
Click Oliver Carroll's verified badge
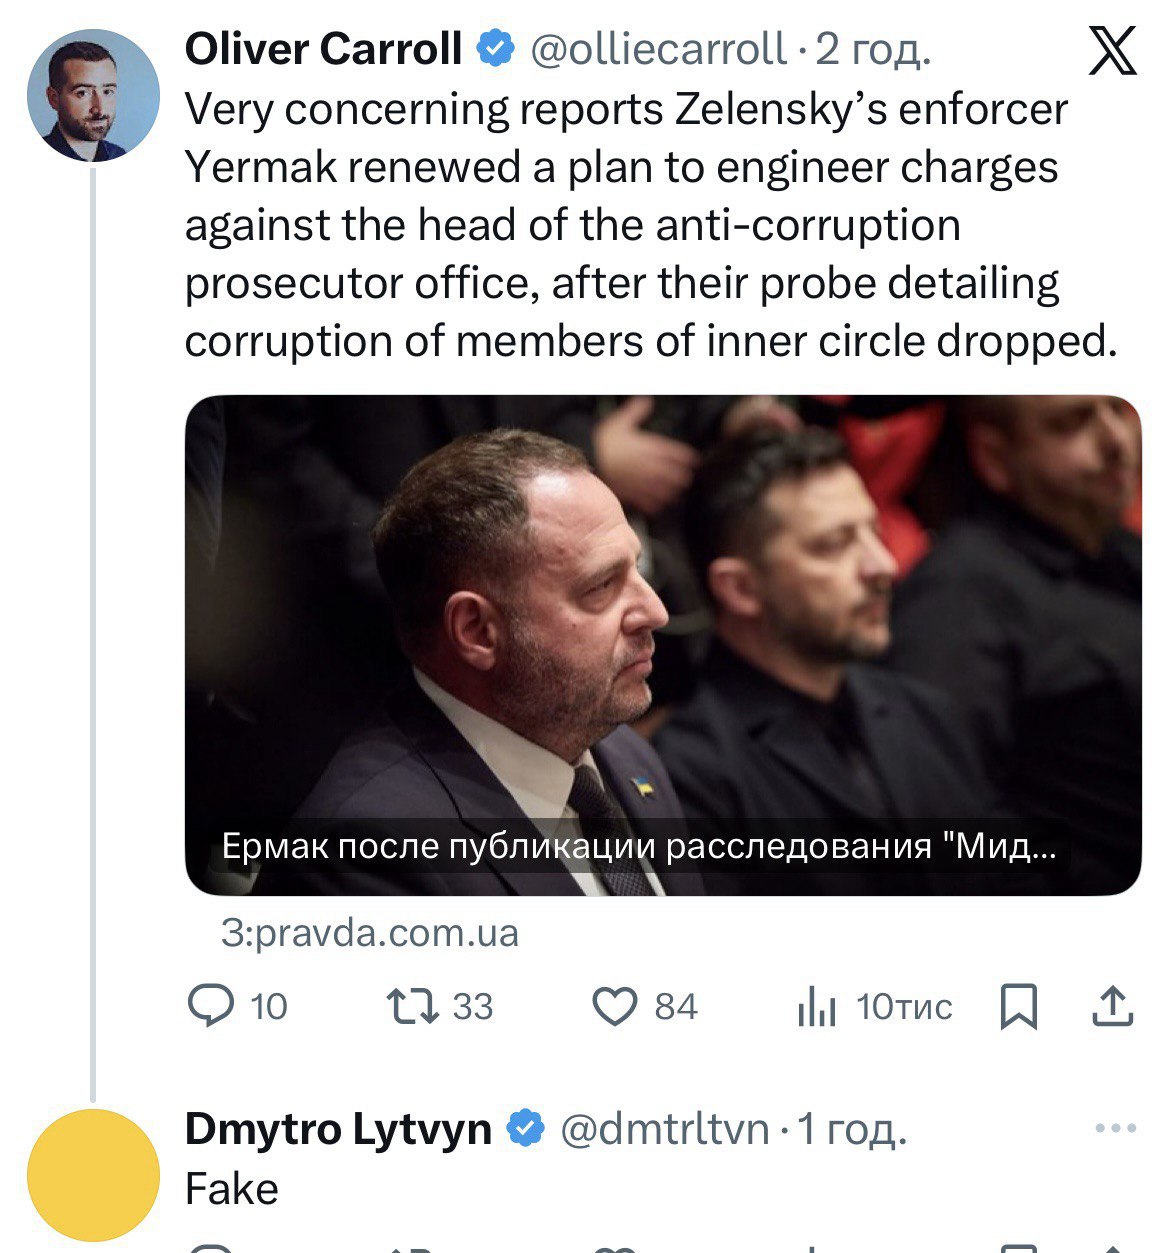click(x=494, y=49)
